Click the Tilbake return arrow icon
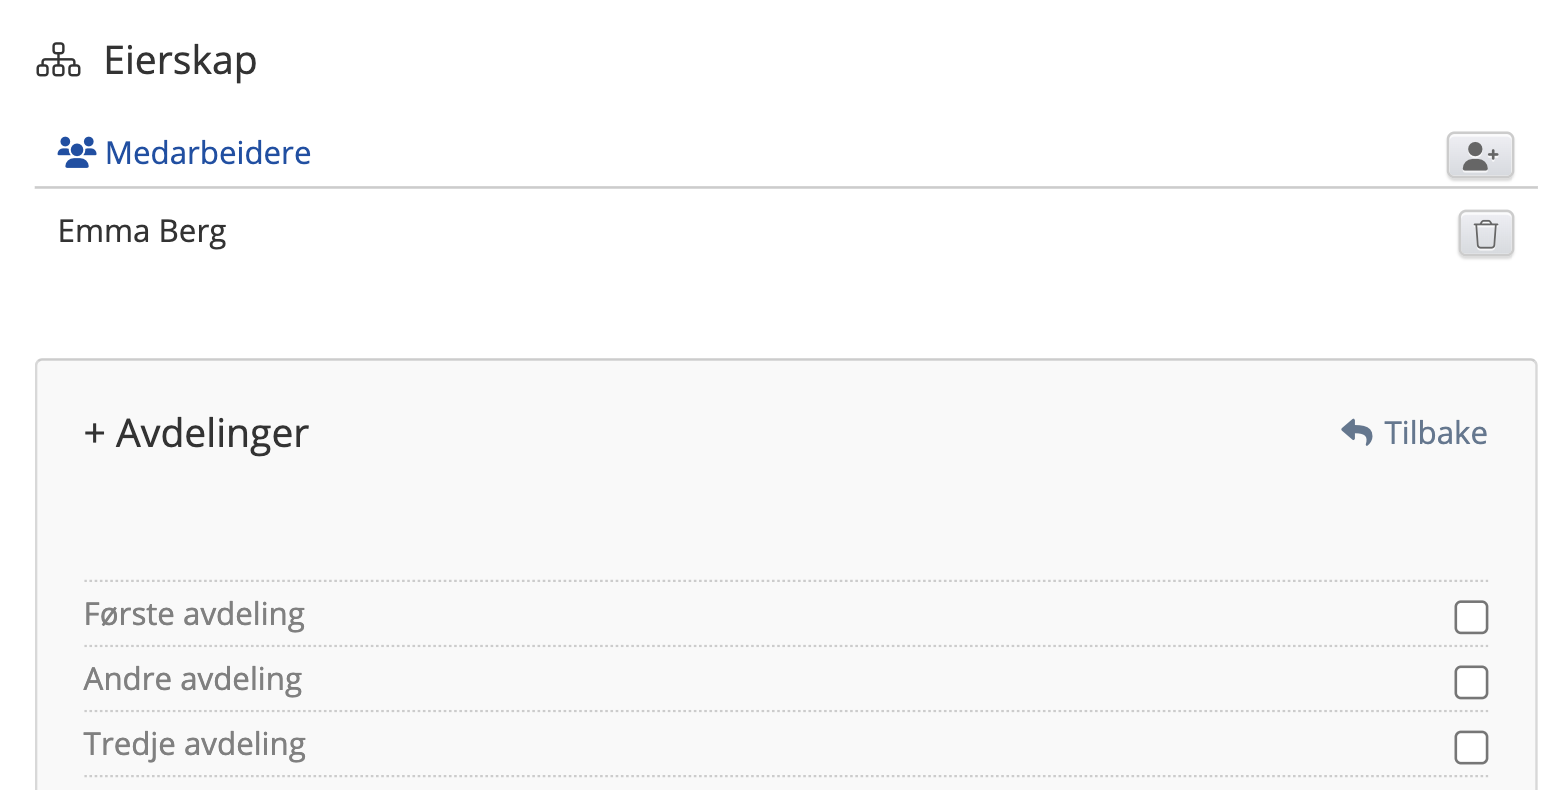Screen dimensions: 1562x790 pos(1357,433)
